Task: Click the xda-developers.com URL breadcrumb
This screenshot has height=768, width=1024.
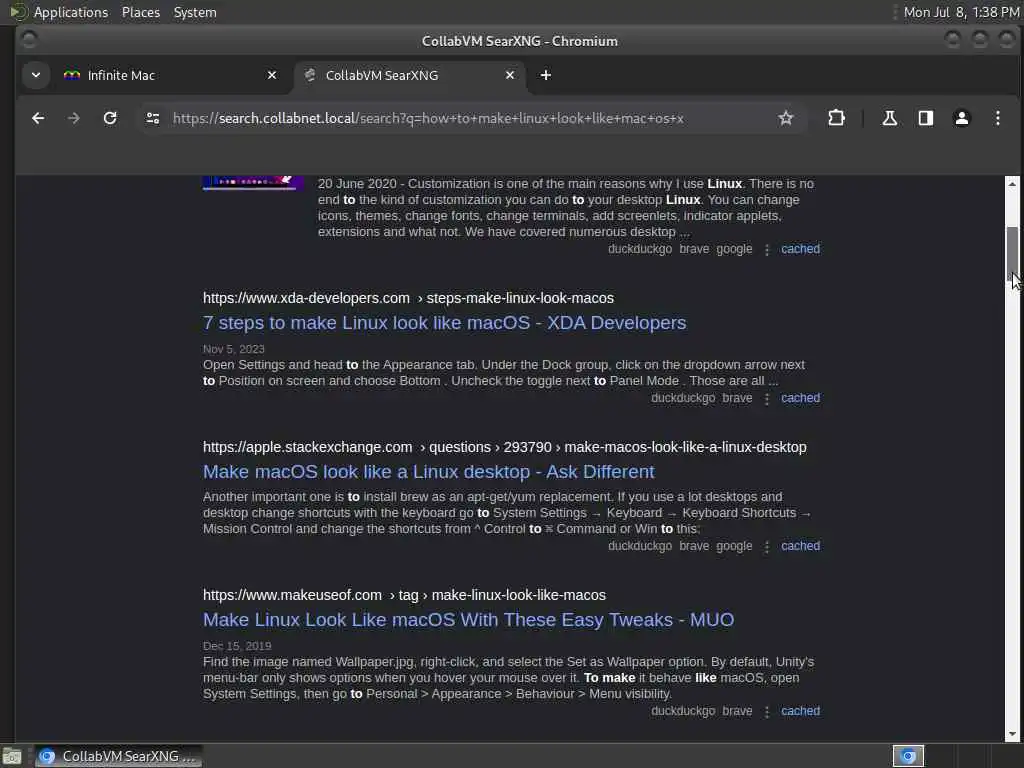Action: pyautogui.click(x=408, y=298)
